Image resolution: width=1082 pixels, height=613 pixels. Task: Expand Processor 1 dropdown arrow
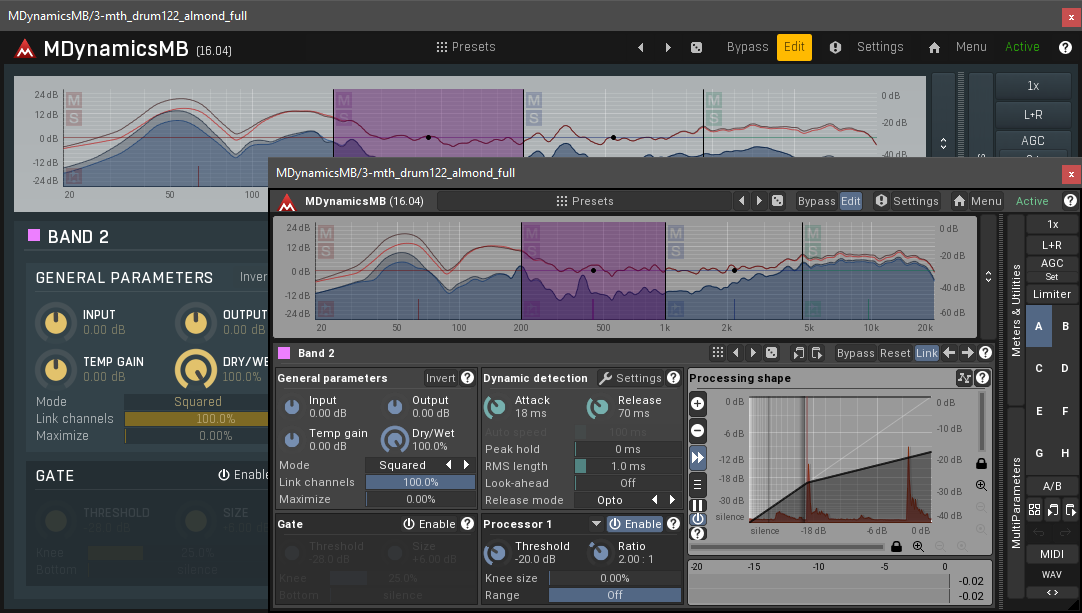coord(596,524)
